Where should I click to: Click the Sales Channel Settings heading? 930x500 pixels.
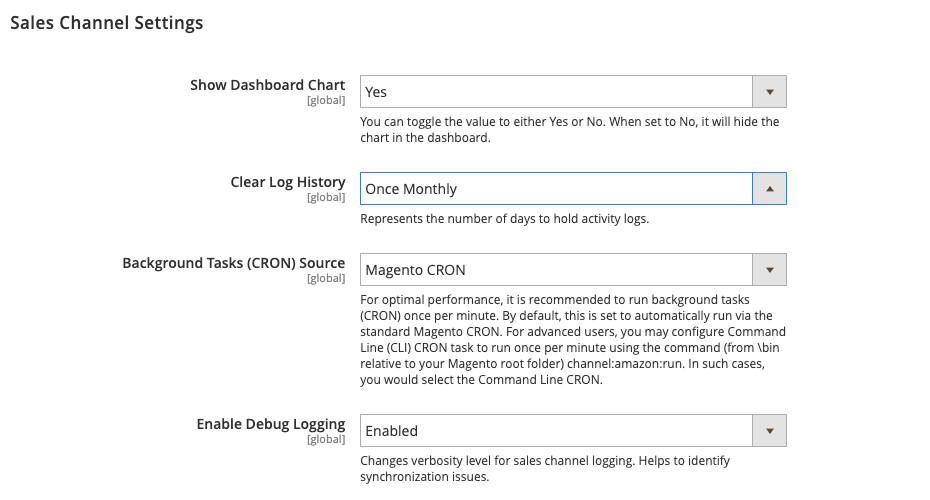click(107, 23)
